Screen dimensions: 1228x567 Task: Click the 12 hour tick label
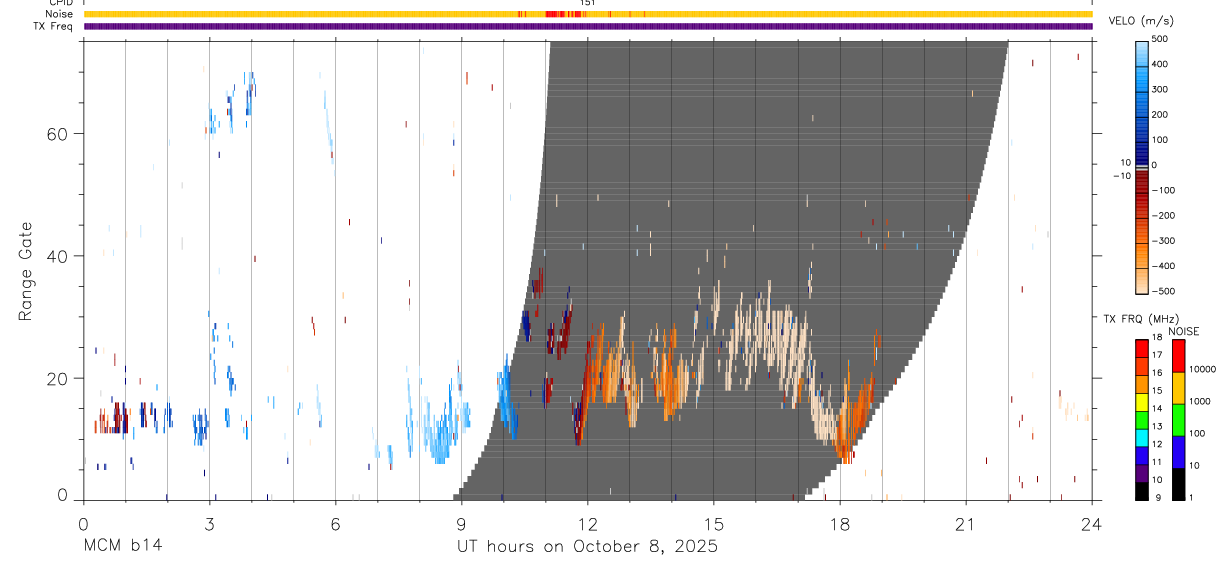tap(588, 524)
